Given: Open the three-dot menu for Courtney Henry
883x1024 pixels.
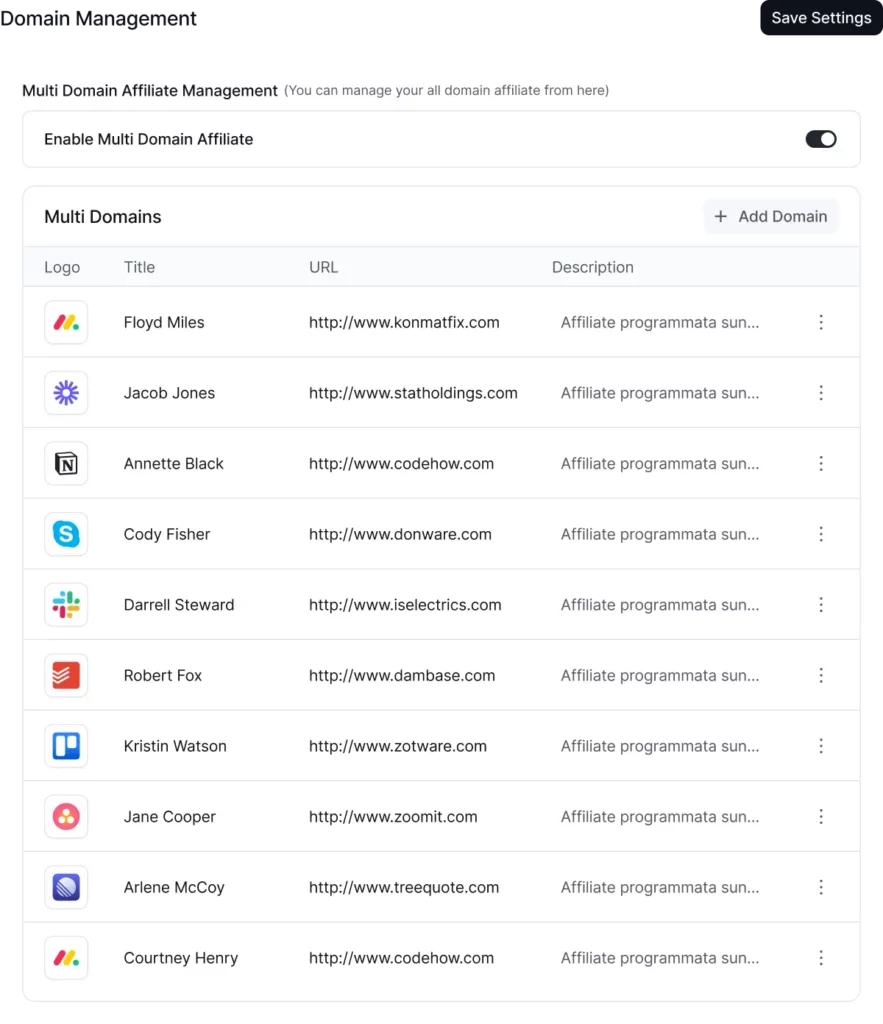Looking at the screenshot, I should 821,958.
